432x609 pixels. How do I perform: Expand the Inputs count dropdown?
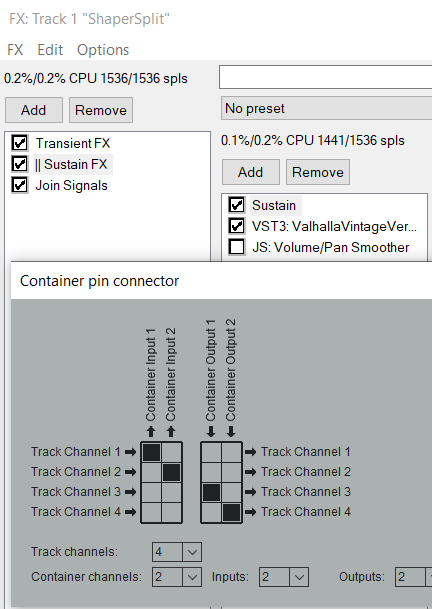pyautogui.click(x=284, y=577)
